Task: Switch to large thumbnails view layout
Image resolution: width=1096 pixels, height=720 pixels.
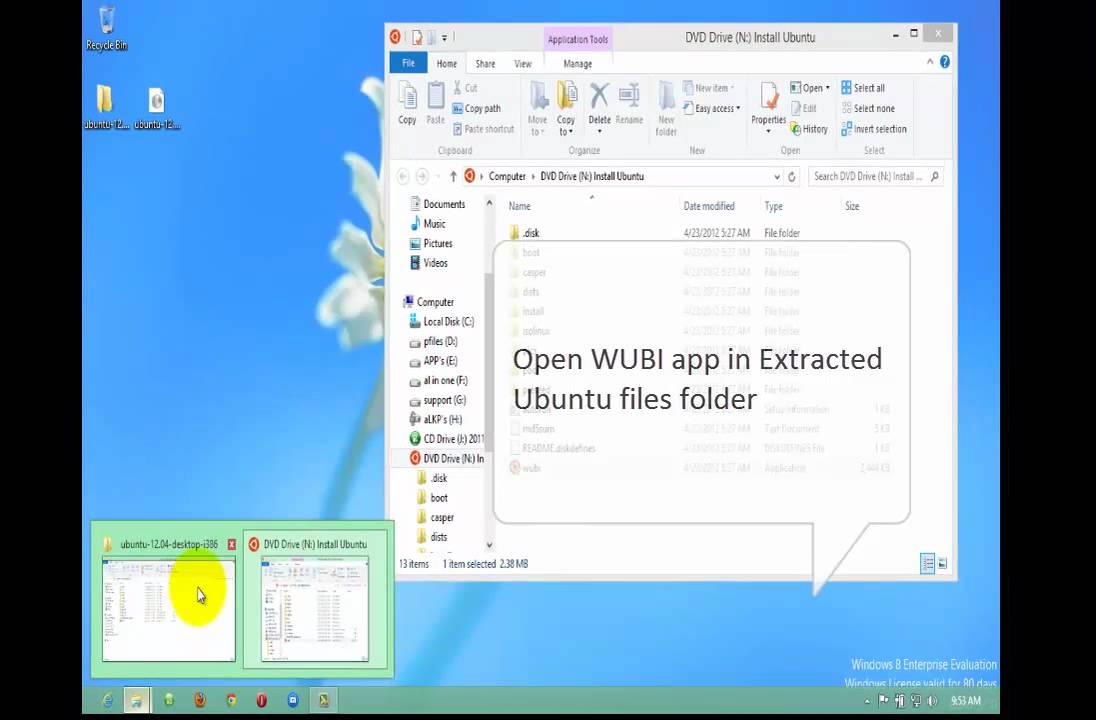Action: point(942,563)
